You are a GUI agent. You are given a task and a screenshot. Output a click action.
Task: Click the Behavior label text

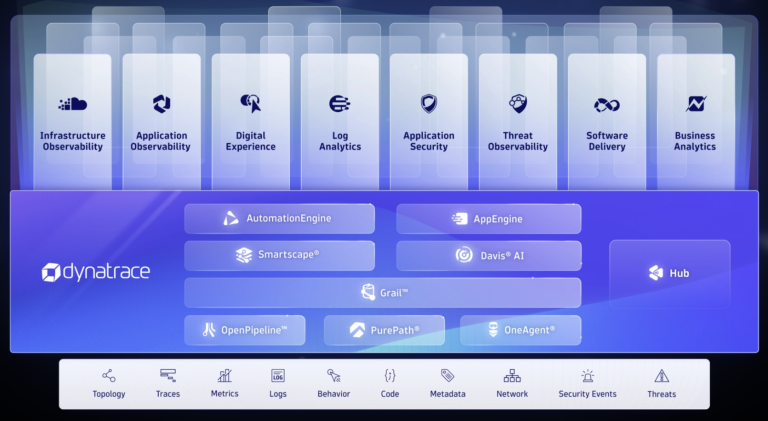334,394
